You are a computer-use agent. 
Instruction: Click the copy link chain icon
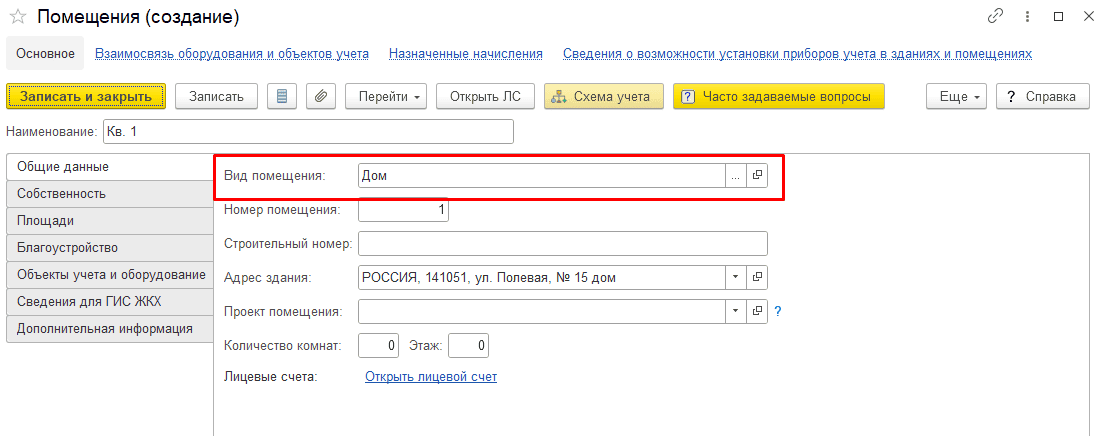(995, 17)
